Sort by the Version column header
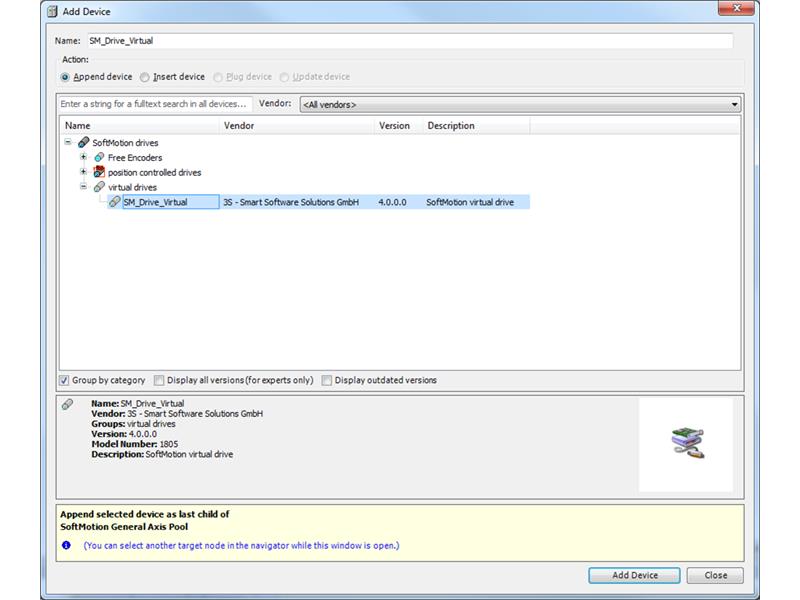This screenshot has height=600, width=800. 398,126
